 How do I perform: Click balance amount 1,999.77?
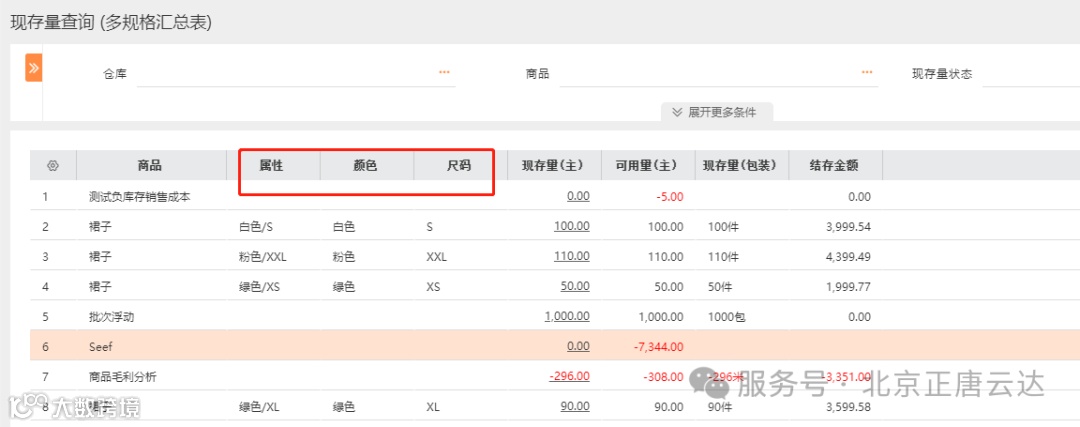click(x=848, y=287)
